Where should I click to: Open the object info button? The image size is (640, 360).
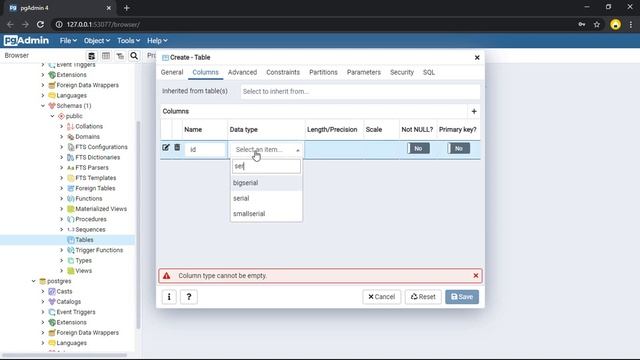(x=169, y=297)
